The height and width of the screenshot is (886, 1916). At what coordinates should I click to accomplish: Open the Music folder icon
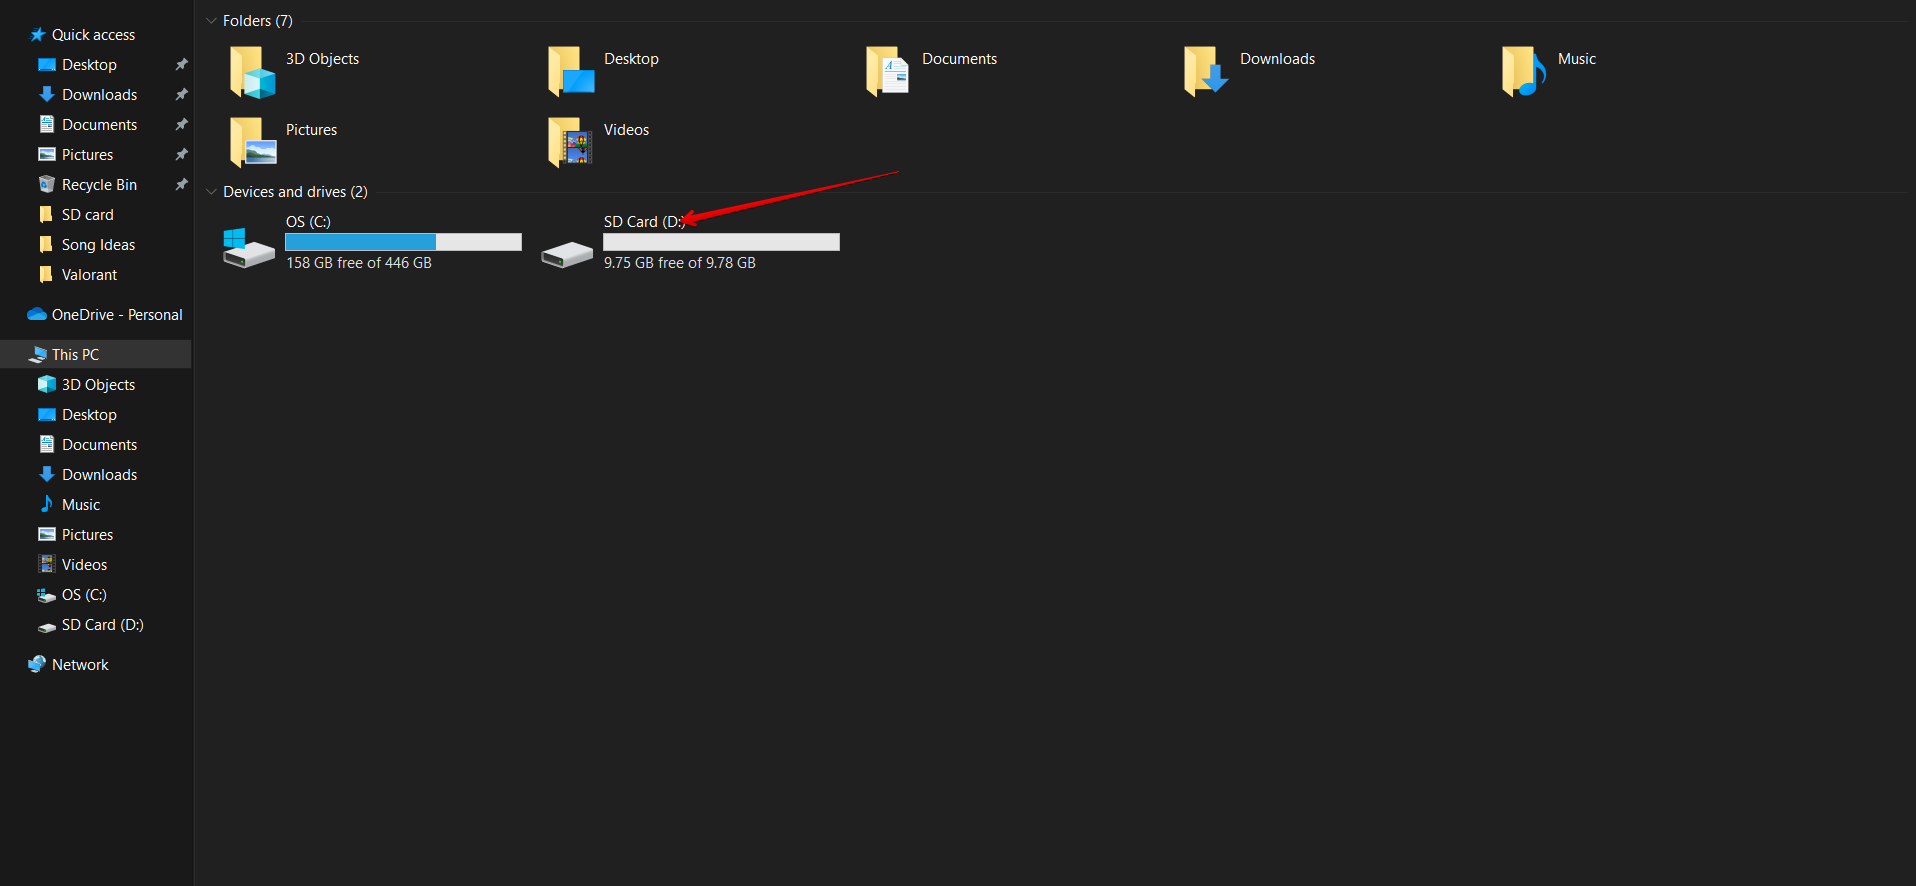coord(1524,72)
